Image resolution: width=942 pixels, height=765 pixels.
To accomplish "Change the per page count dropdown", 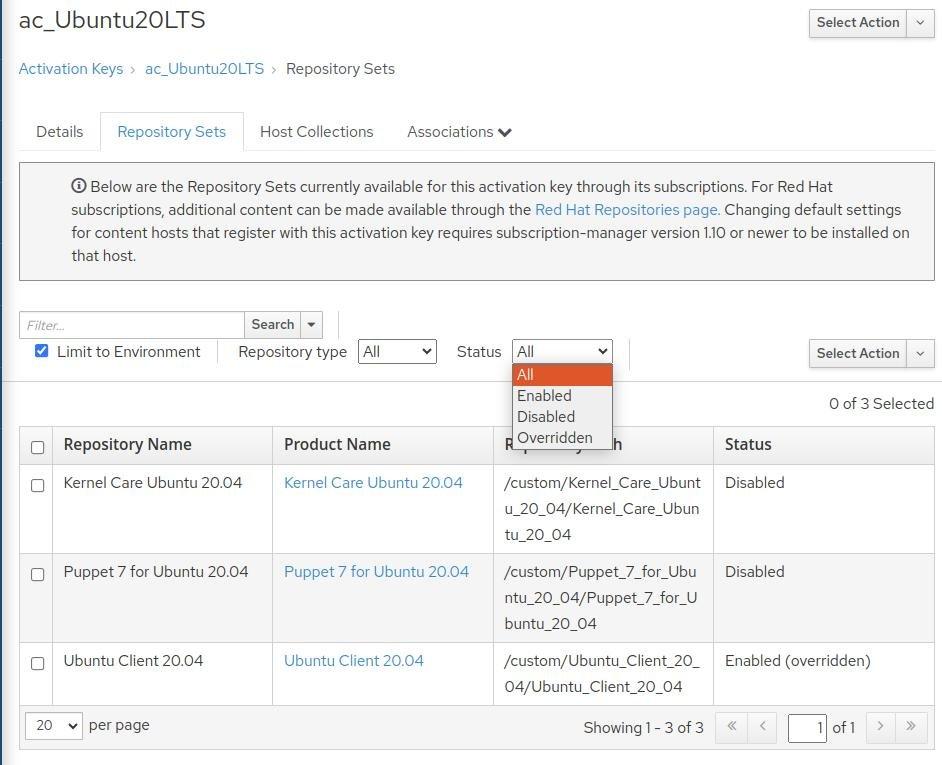I will (x=53, y=726).
